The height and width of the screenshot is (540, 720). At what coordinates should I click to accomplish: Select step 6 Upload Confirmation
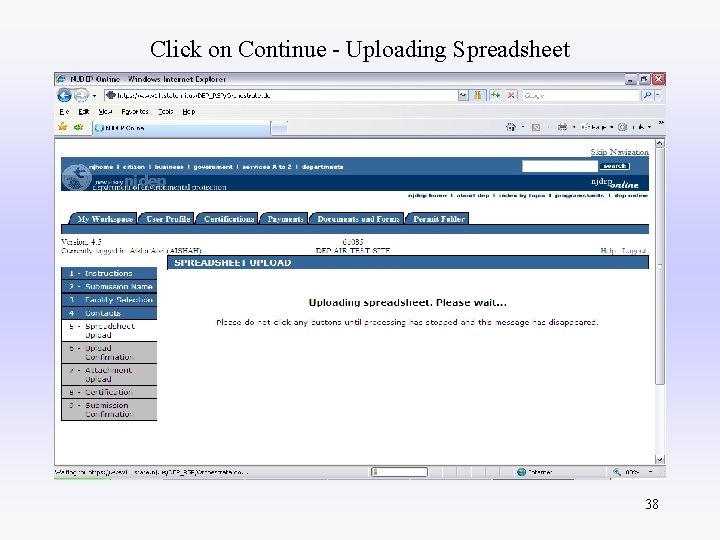click(109, 353)
